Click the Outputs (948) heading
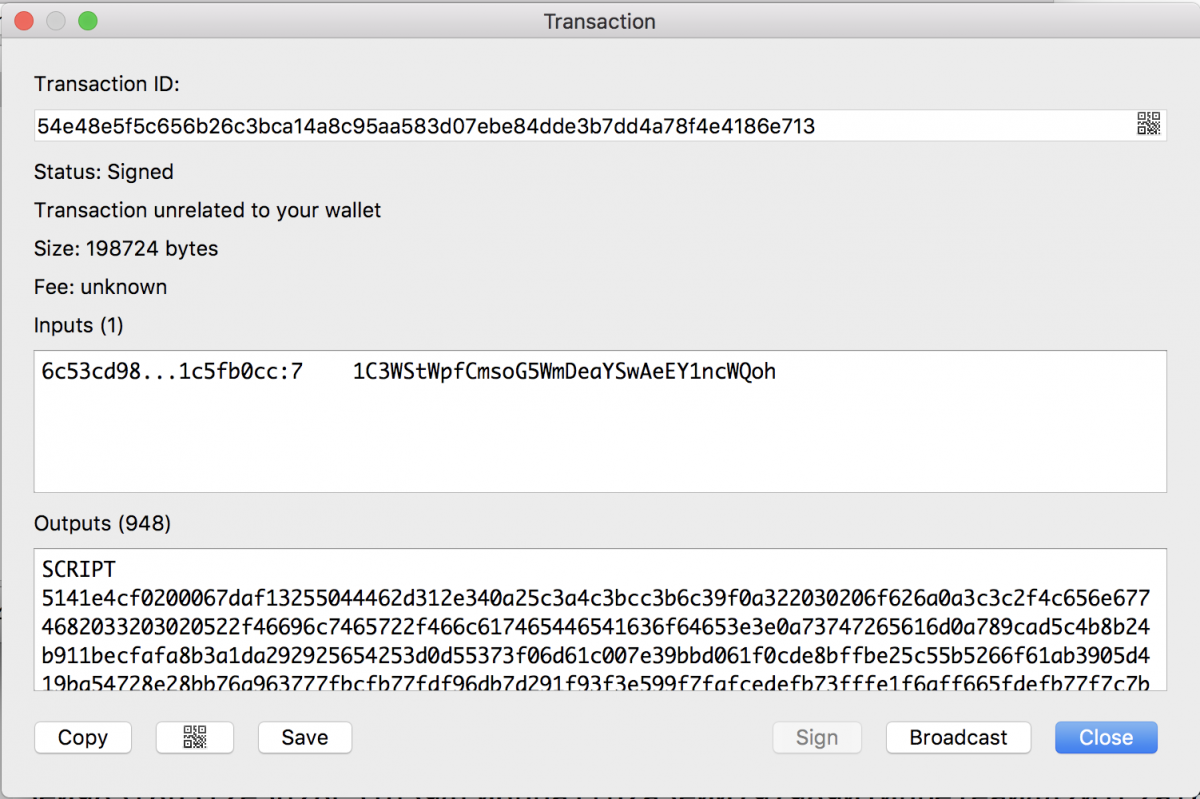Image resolution: width=1200 pixels, height=799 pixels. [x=103, y=523]
